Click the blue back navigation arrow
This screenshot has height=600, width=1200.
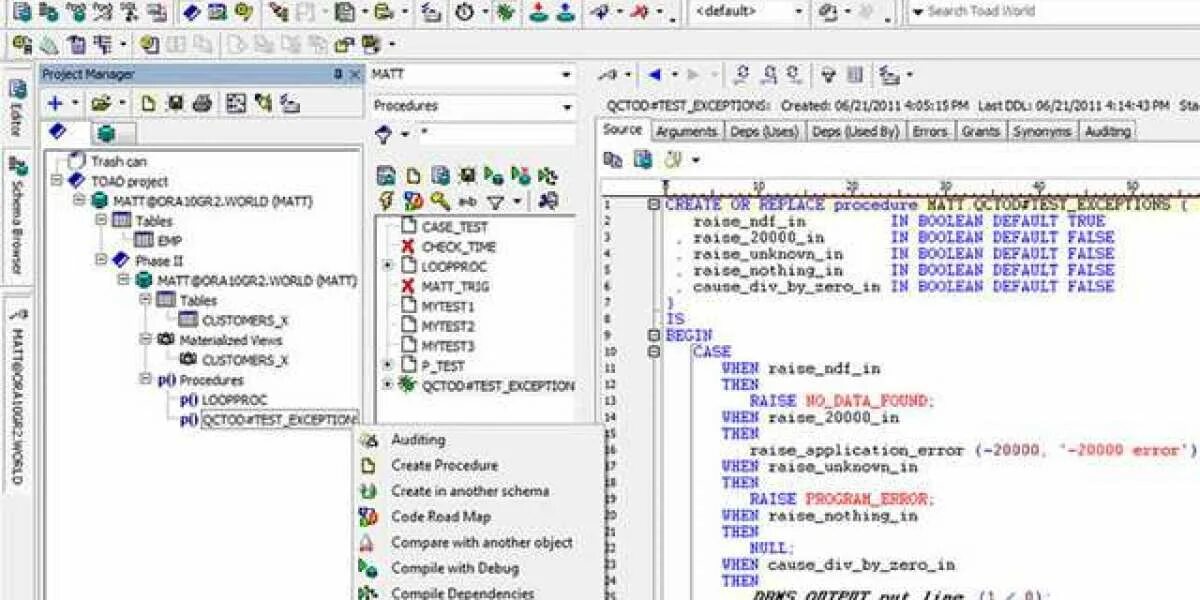(x=655, y=75)
